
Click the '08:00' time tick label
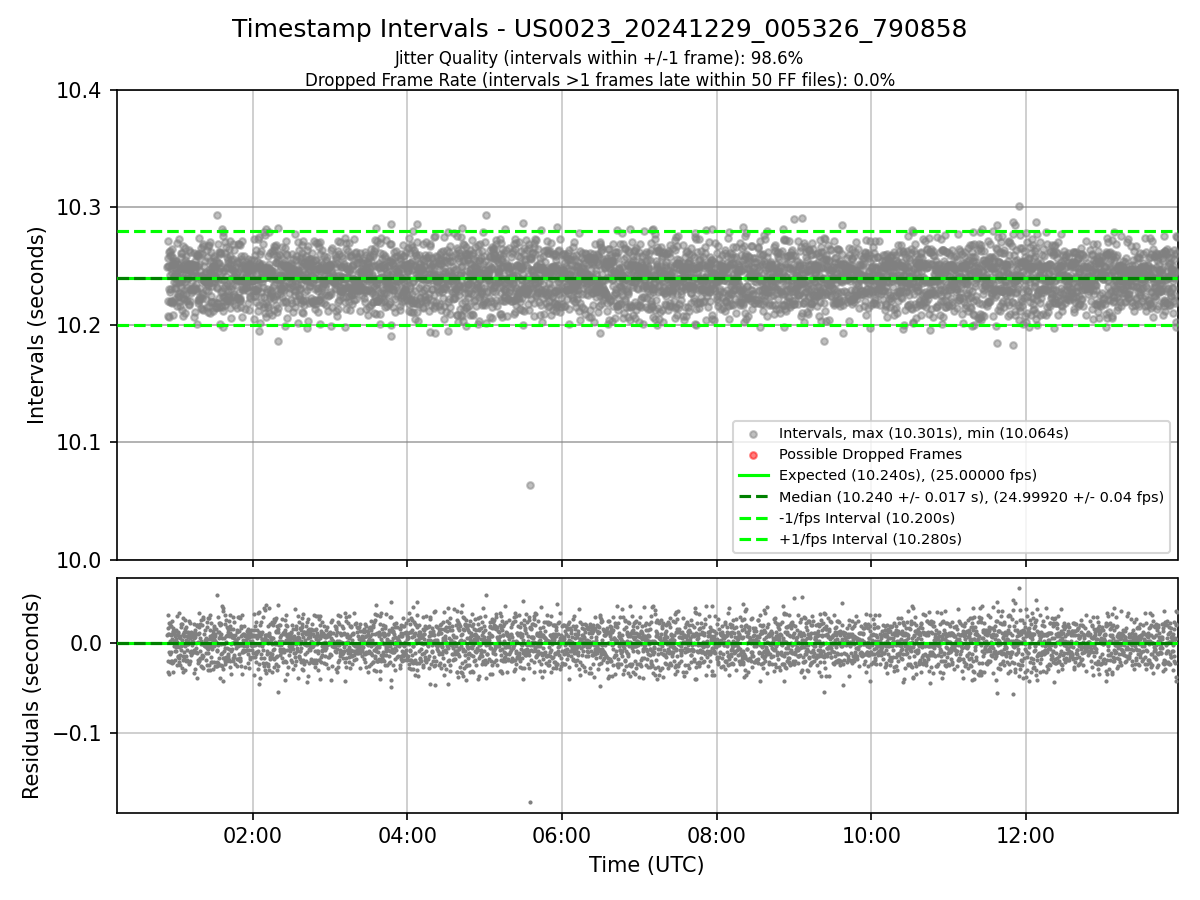click(x=716, y=836)
